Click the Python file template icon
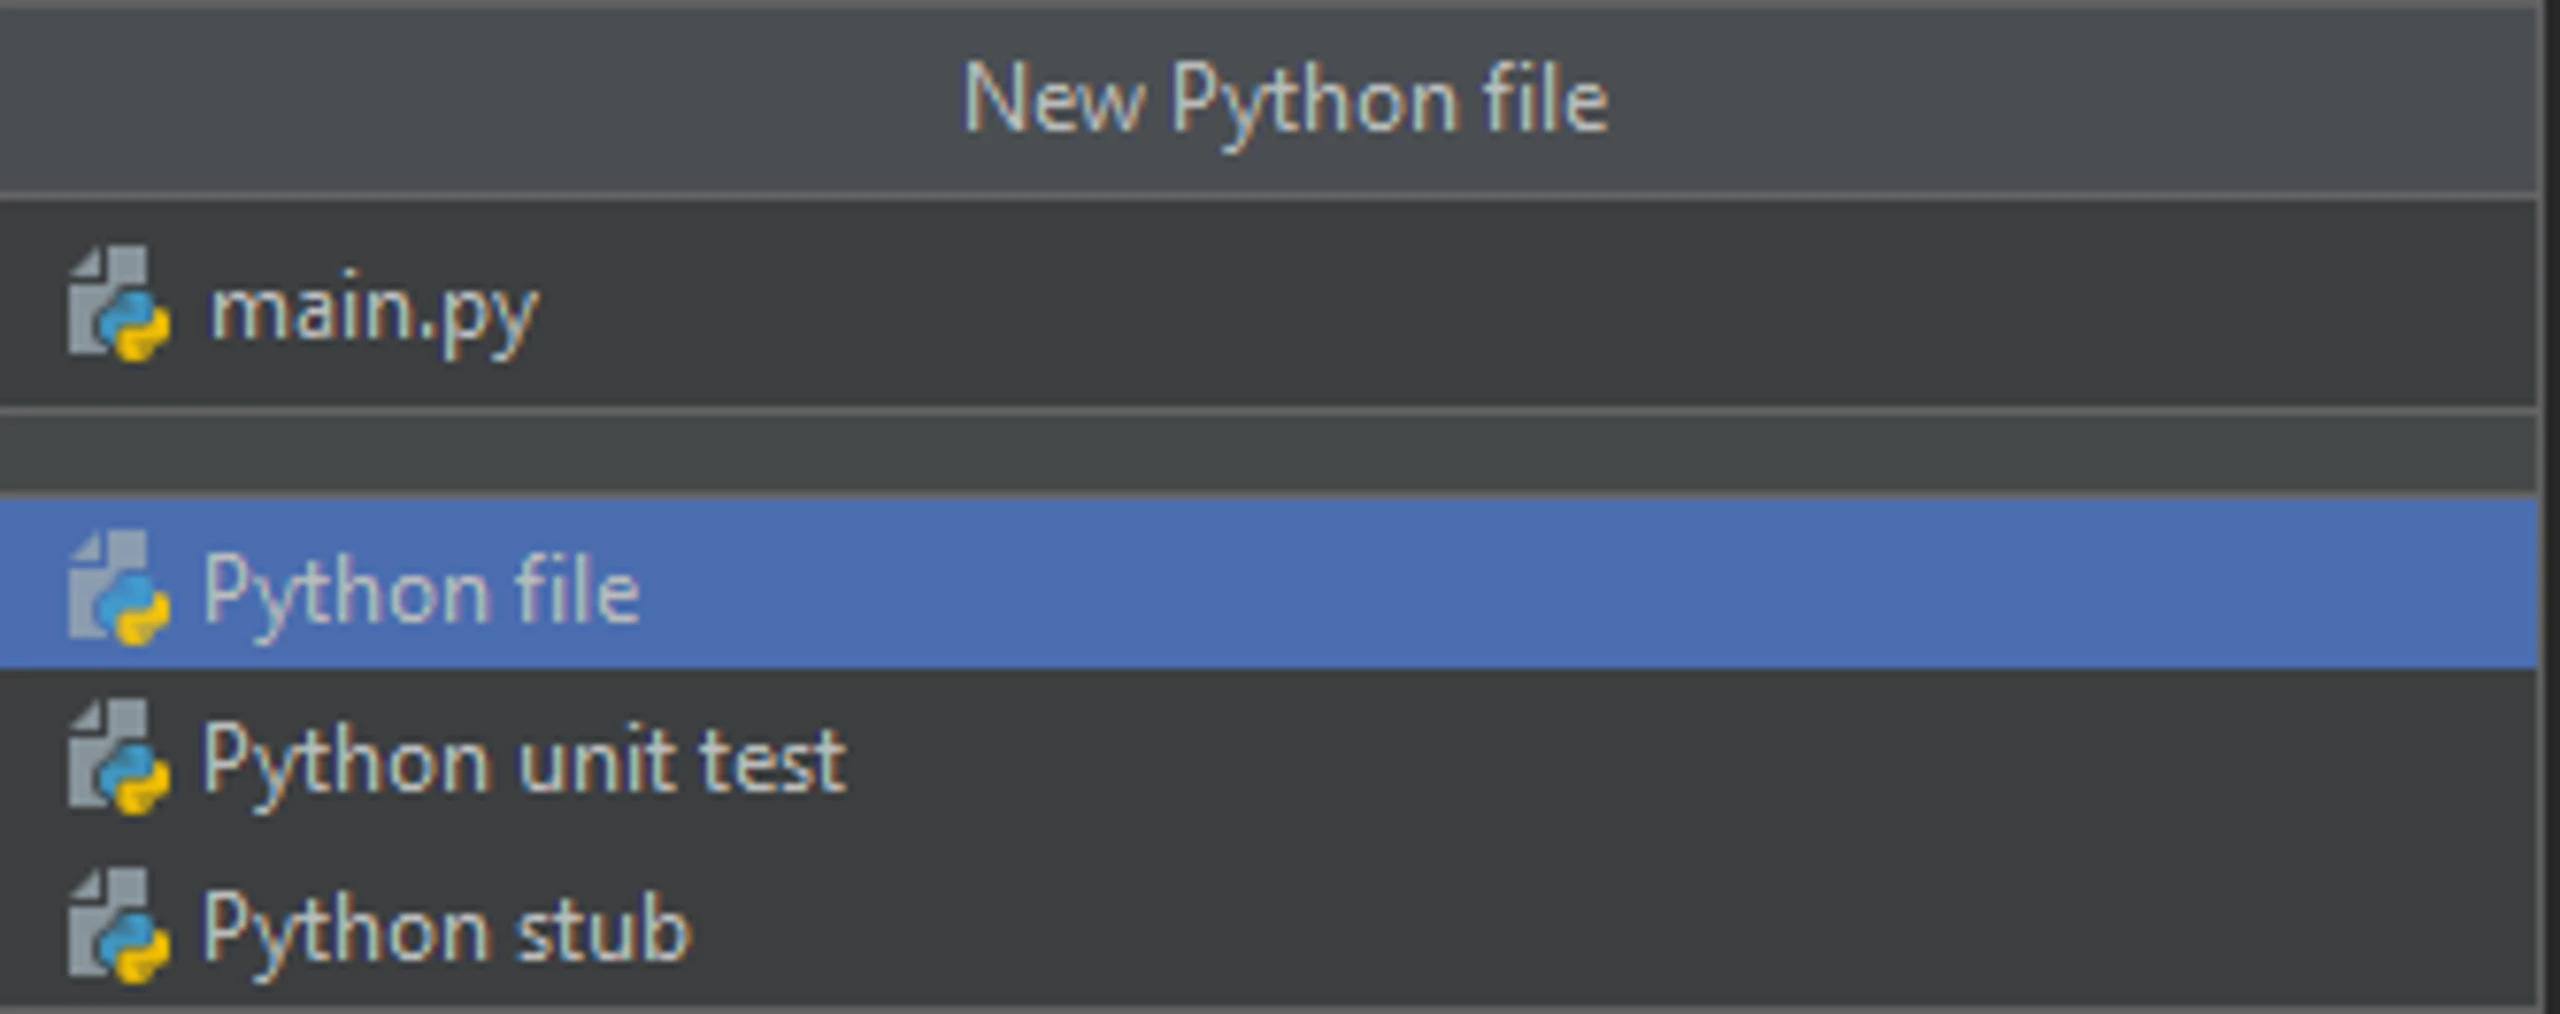The image size is (2560, 1014). coord(119,588)
